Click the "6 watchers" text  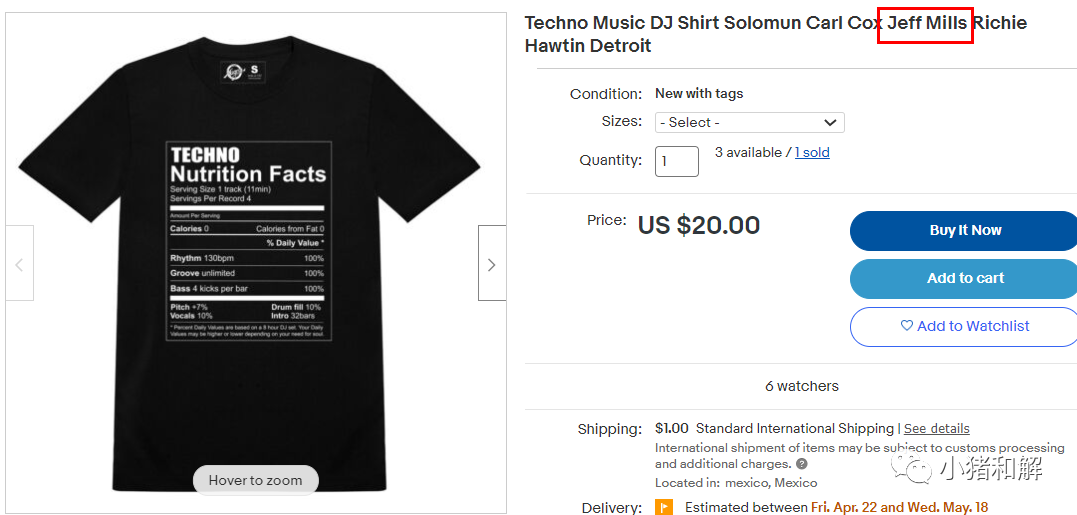[x=801, y=386]
